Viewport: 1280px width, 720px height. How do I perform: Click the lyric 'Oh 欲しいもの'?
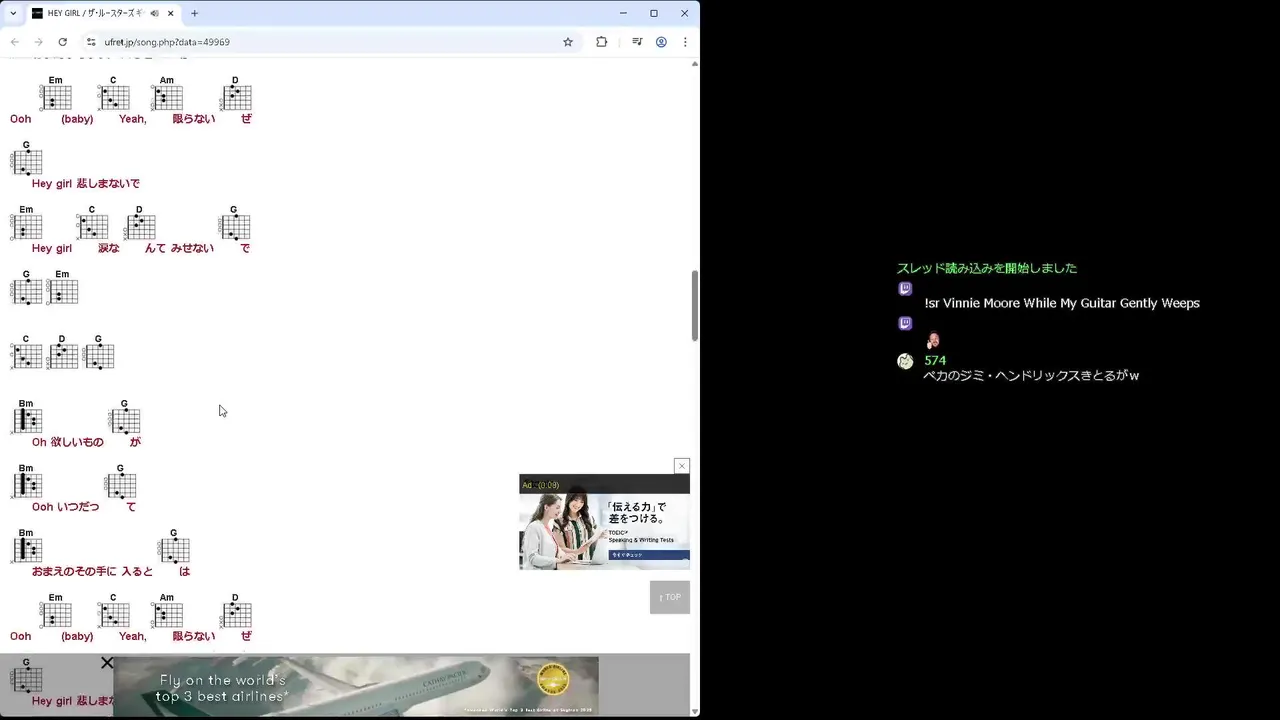click(x=67, y=442)
